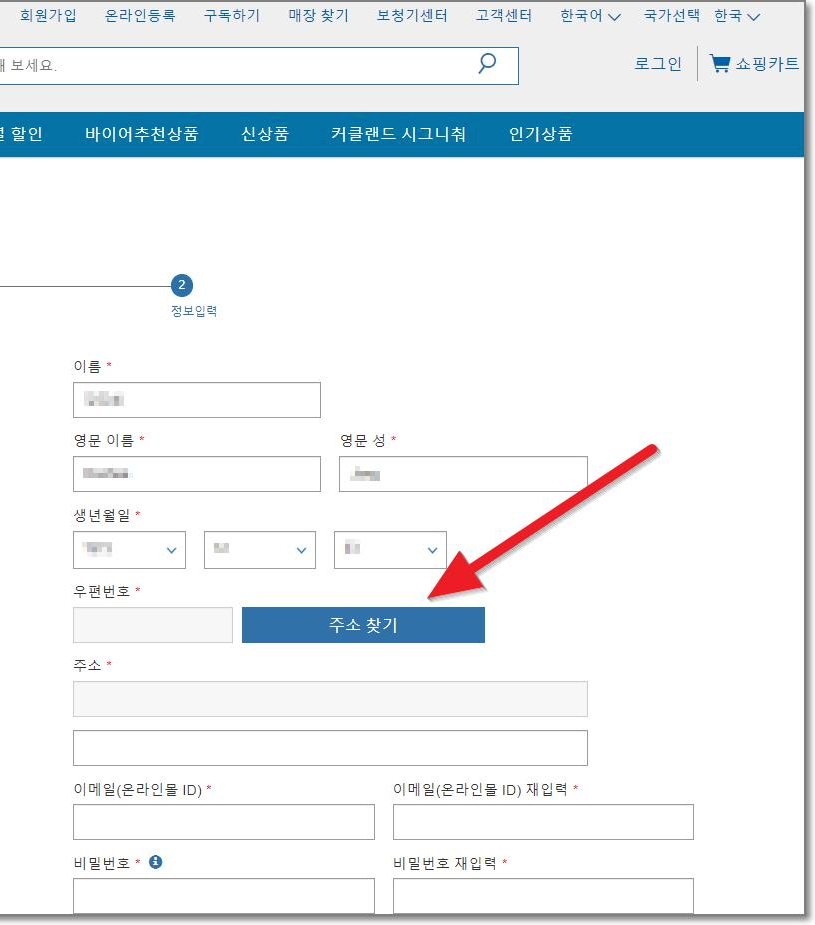Click 구독하기 in top menu
The width and height of the screenshot is (815, 925).
tap(232, 15)
